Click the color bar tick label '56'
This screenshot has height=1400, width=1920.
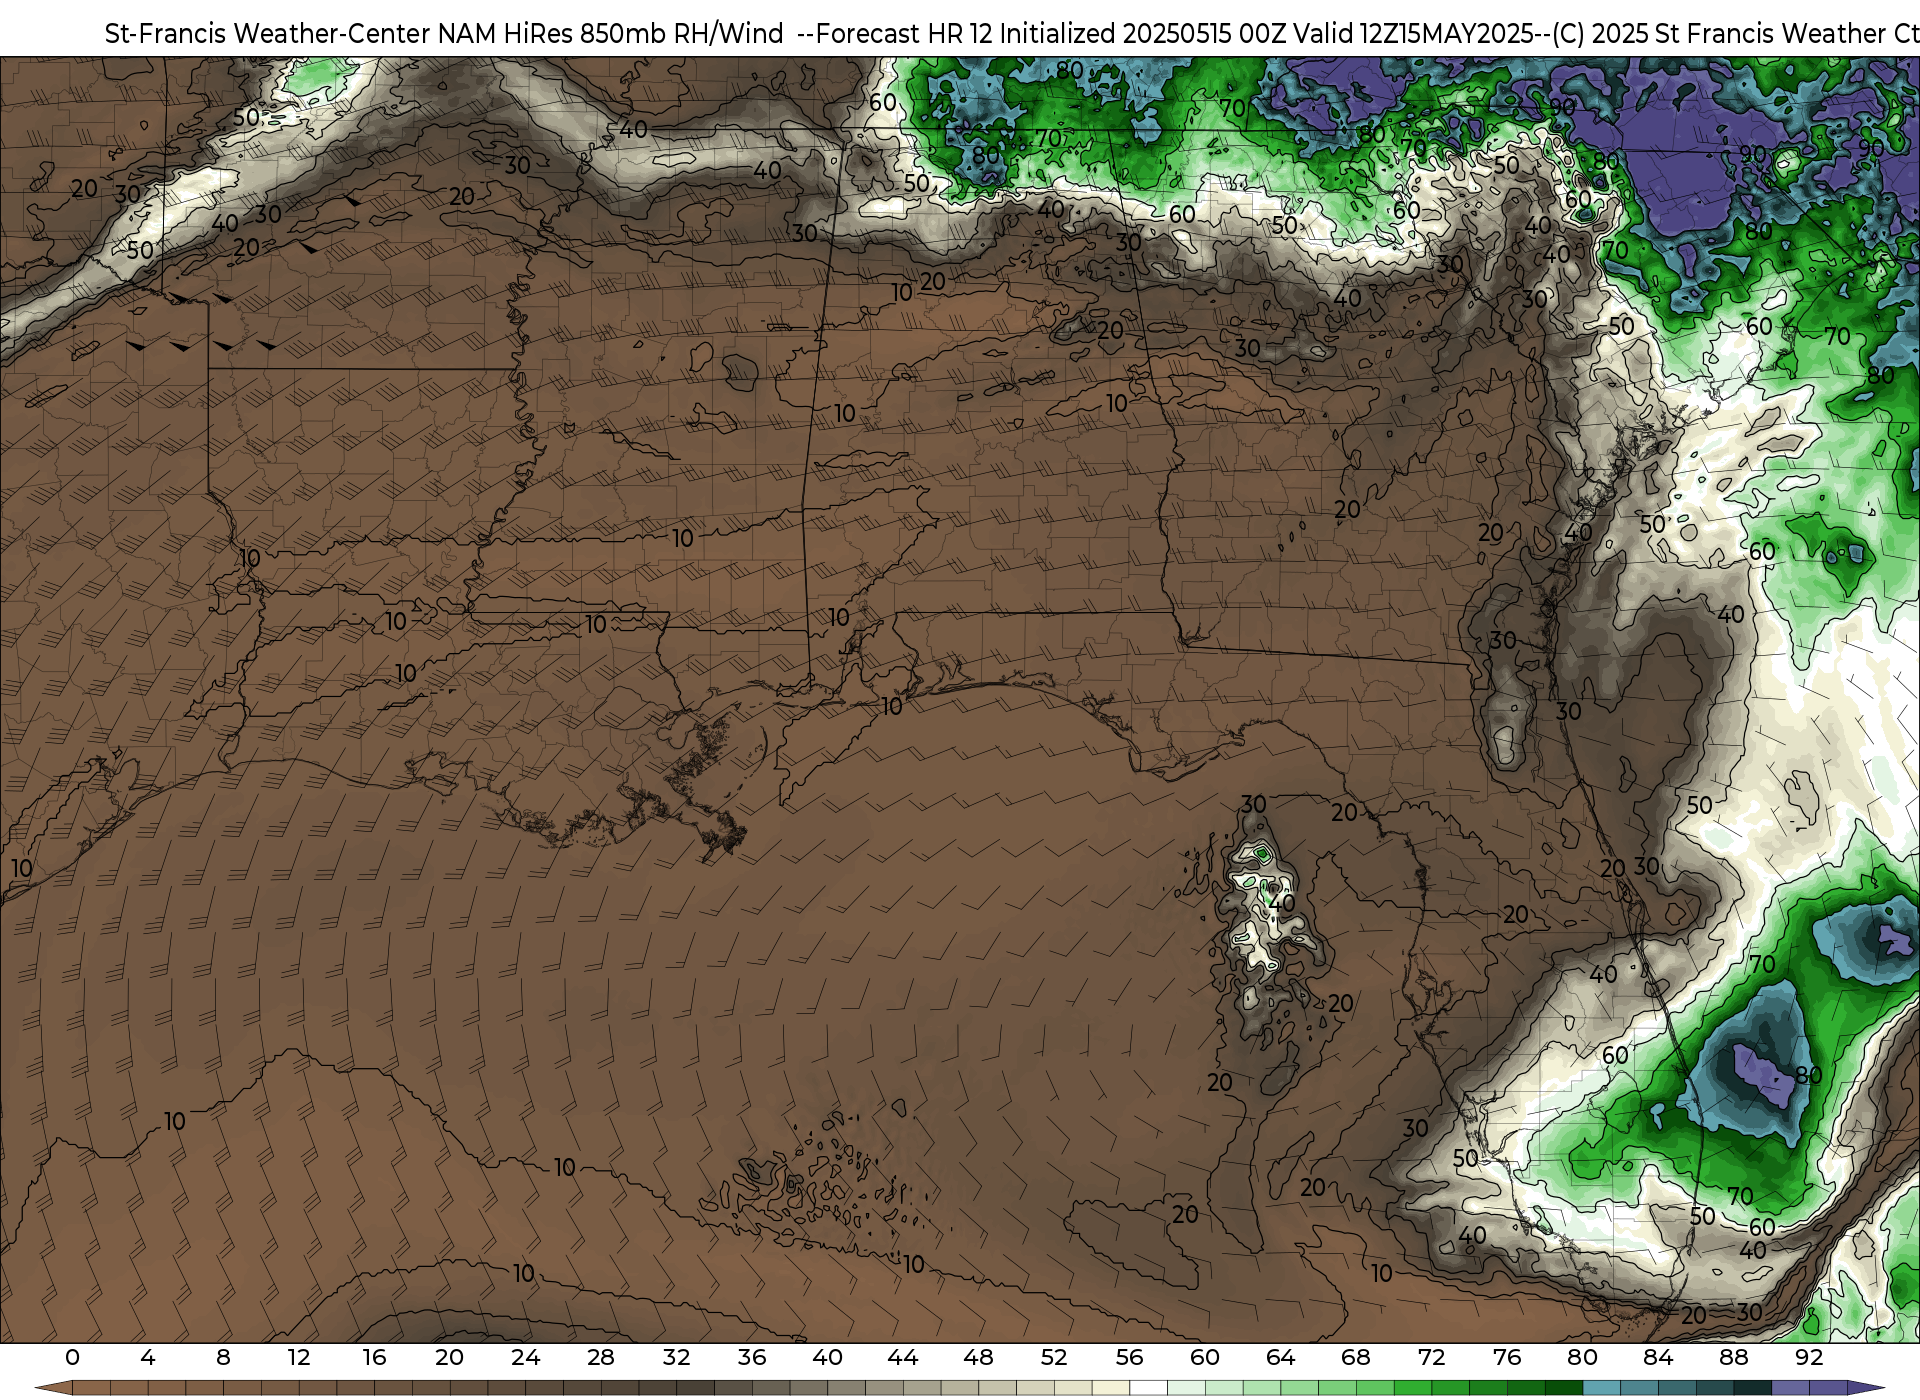(x=1129, y=1357)
